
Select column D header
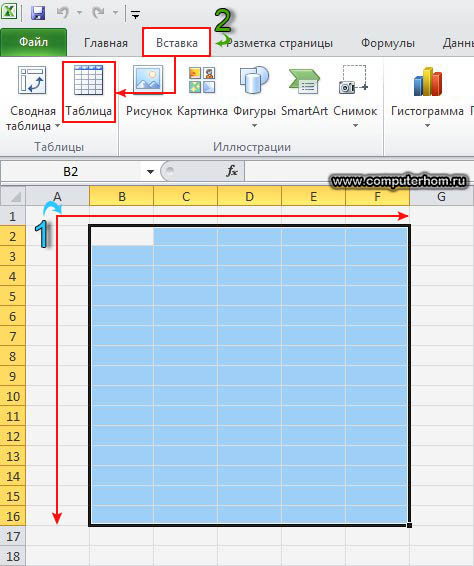pos(249,196)
